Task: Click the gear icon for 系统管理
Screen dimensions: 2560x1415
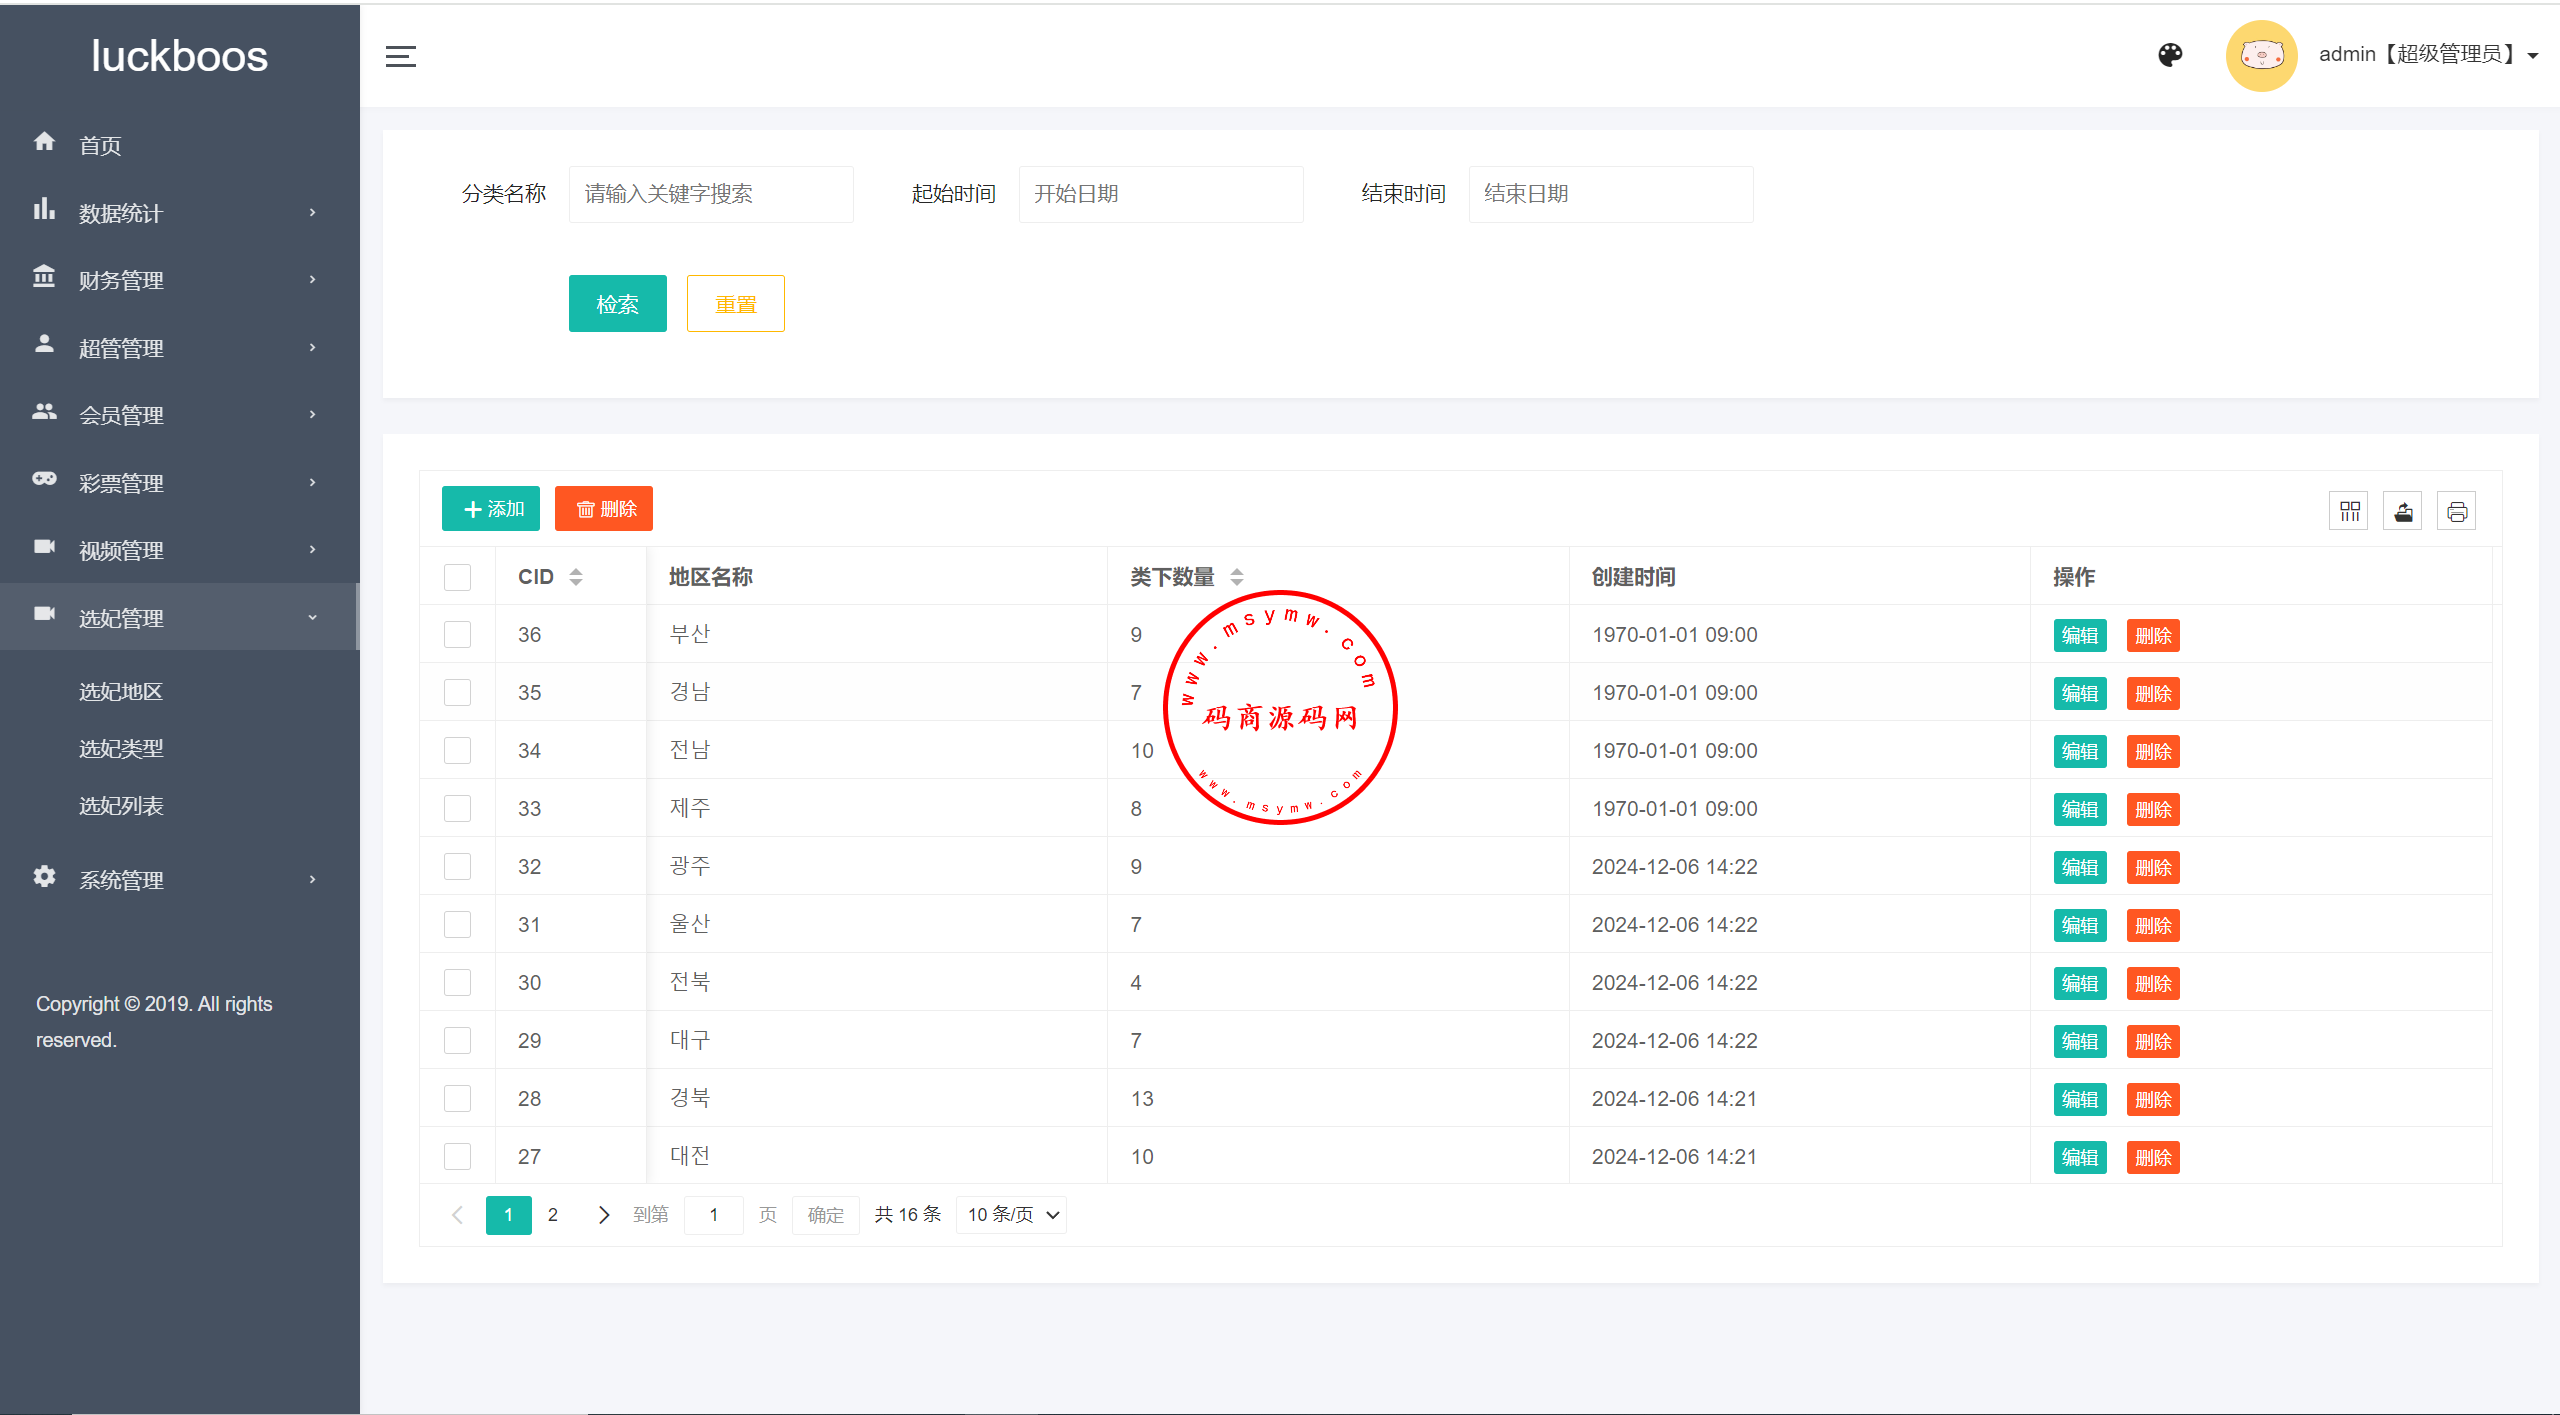Action: click(x=44, y=876)
